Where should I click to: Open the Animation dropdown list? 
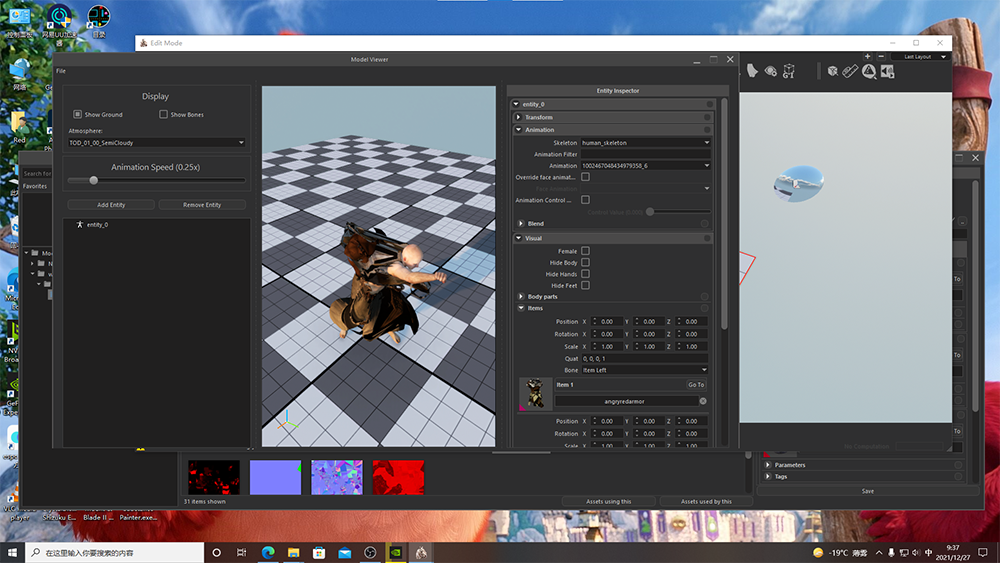(645, 165)
